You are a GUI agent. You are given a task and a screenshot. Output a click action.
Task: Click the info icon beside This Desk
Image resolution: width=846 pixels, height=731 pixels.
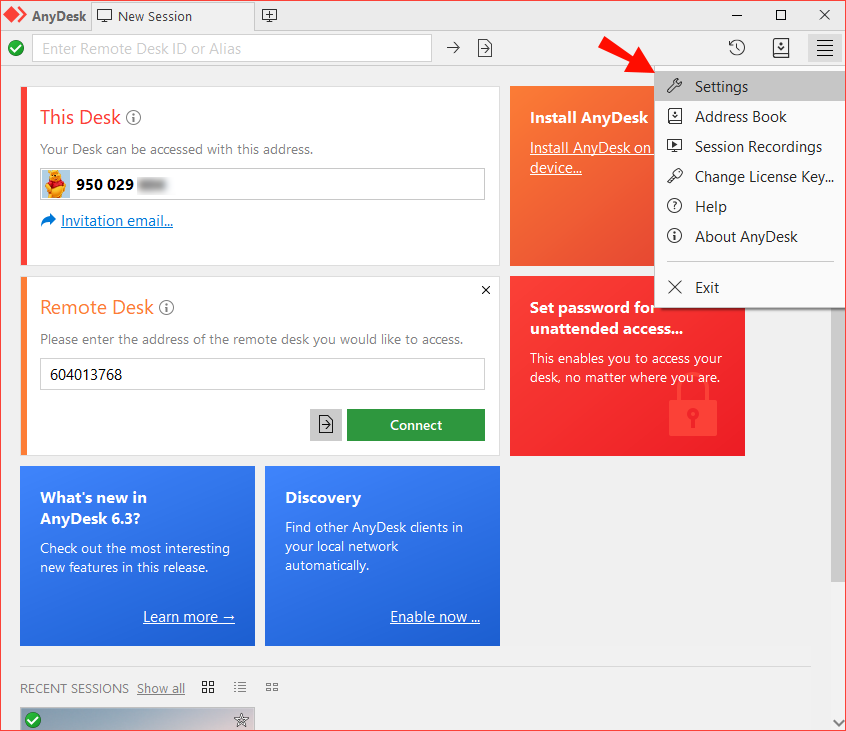tap(134, 118)
